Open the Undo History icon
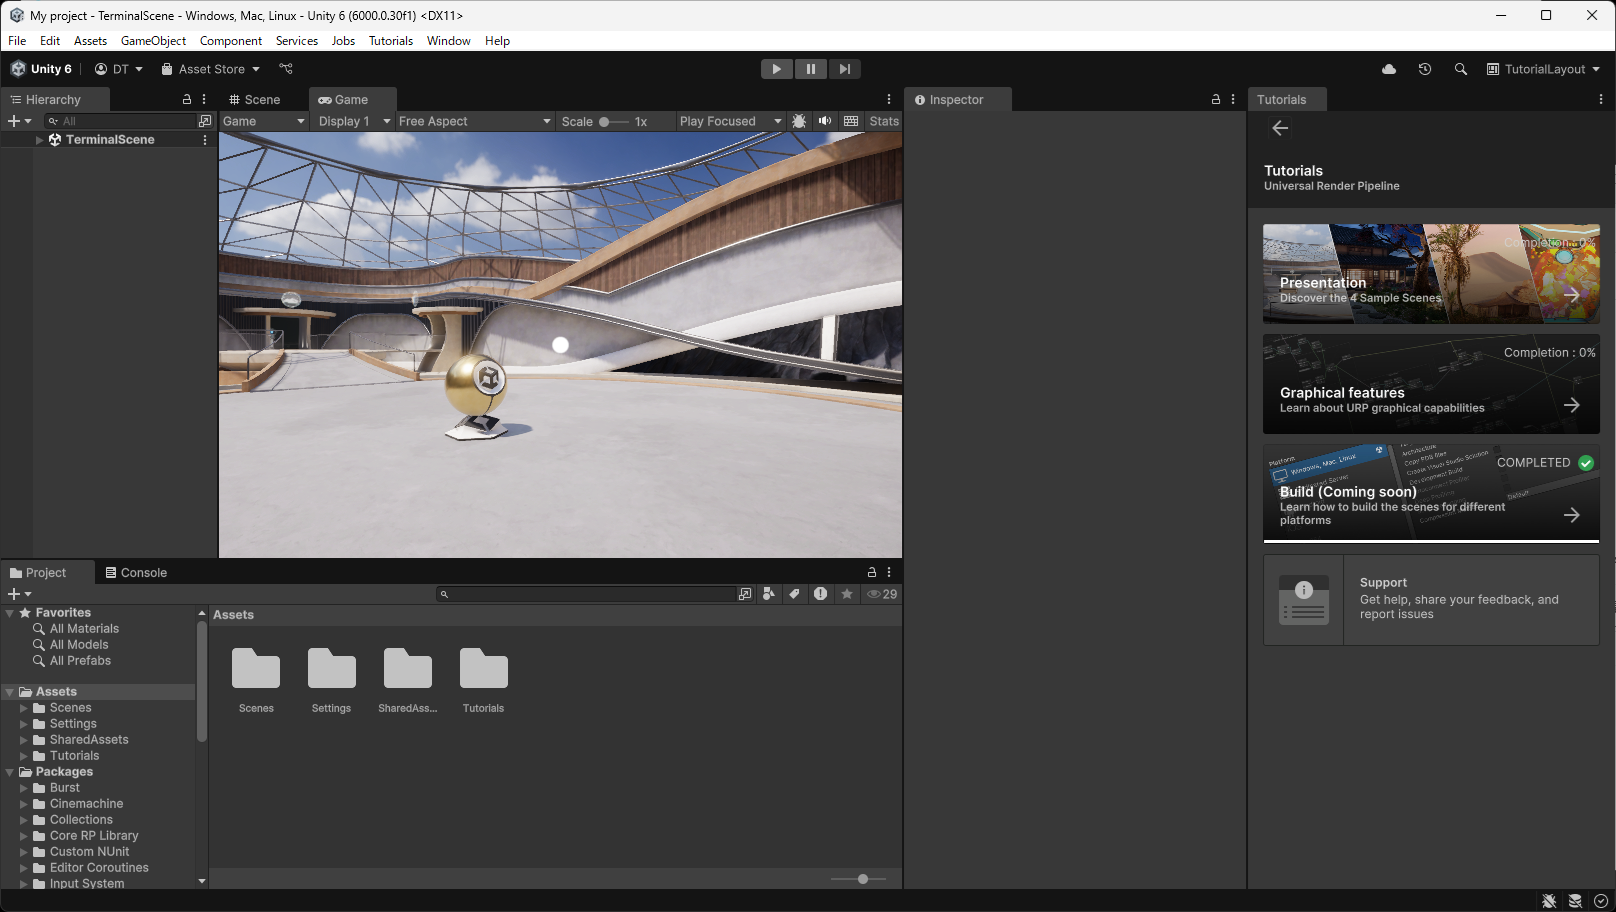Screen dimensions: 1616x912 pos(1425,69)
